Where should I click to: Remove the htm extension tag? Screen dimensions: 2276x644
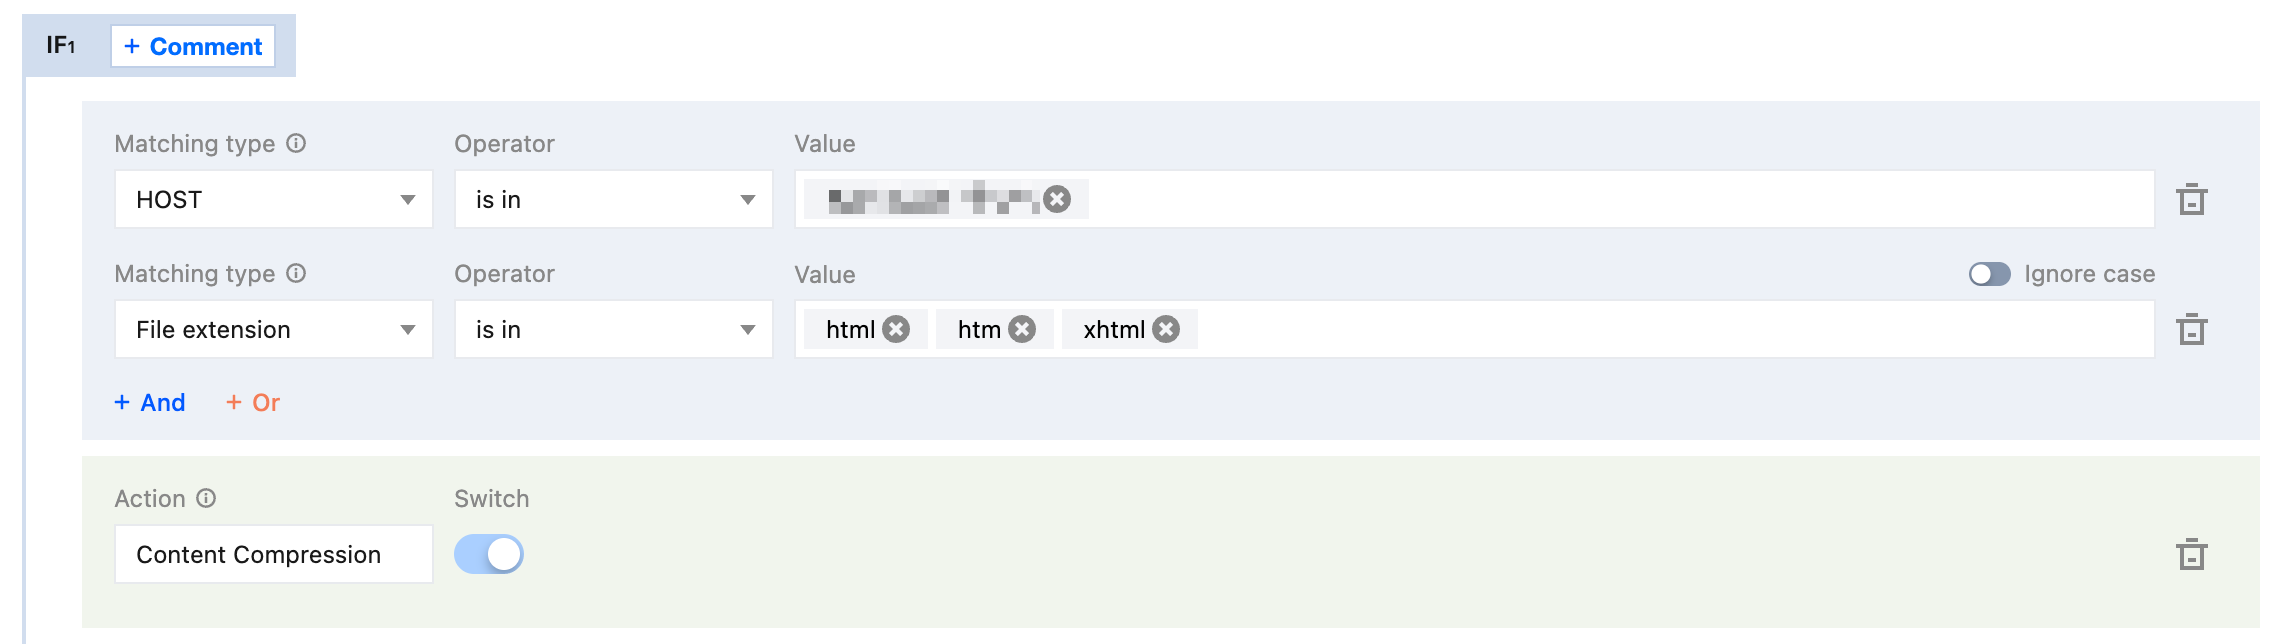pyautogui.click(x=1021, y=329)
